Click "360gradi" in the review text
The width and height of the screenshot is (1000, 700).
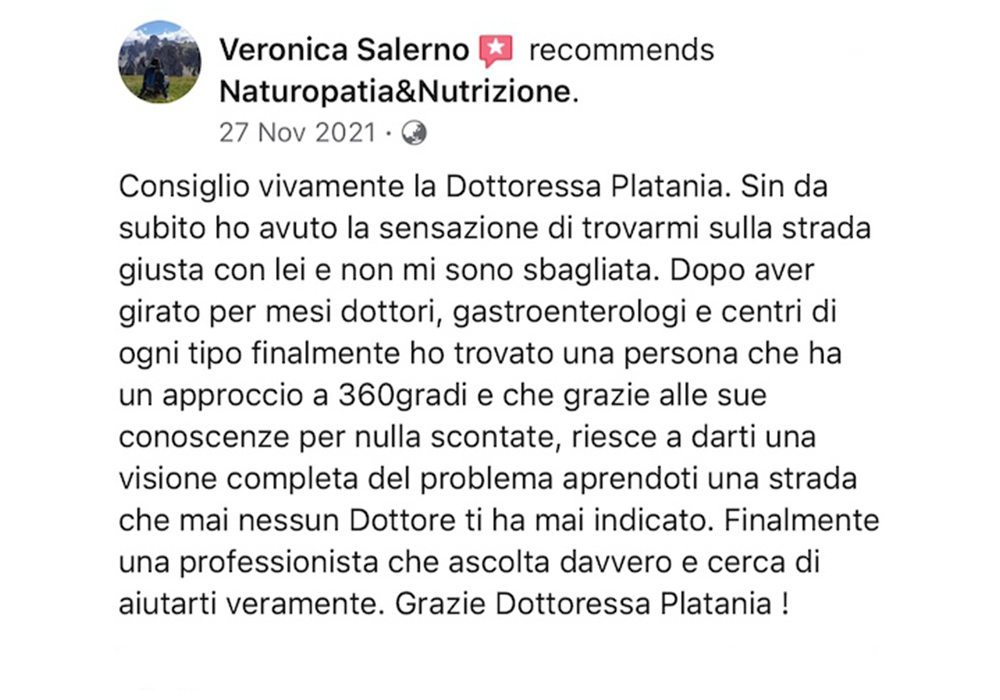point(403,396)
